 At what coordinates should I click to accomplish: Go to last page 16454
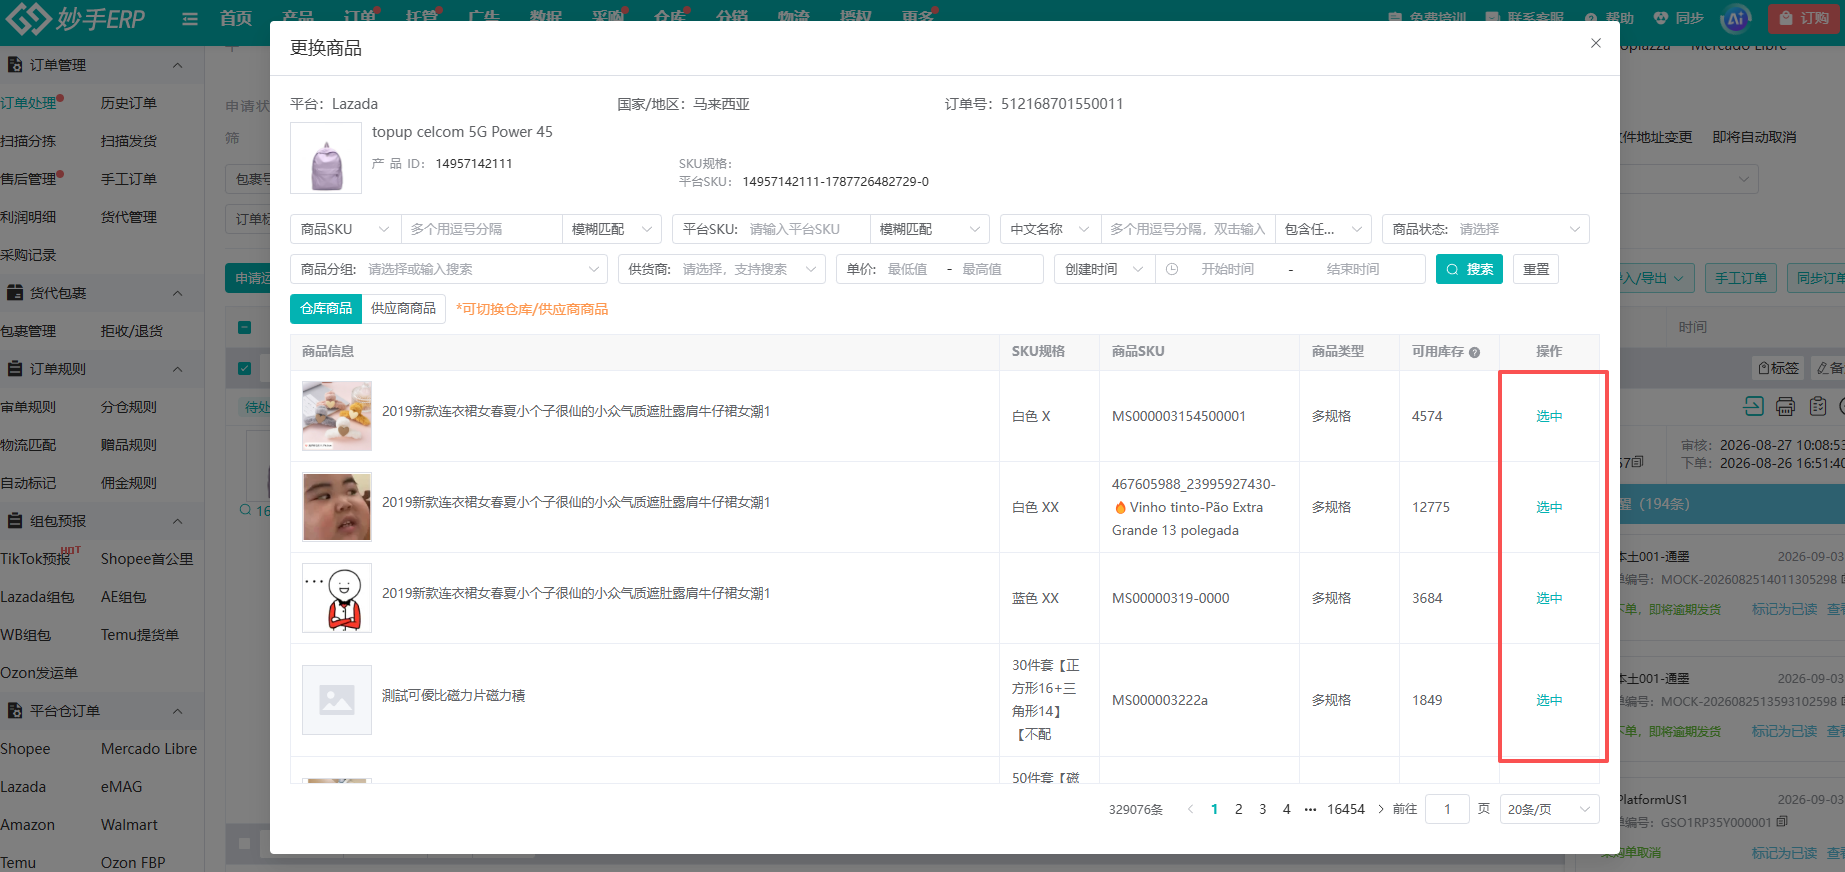tap(1346, 809)
